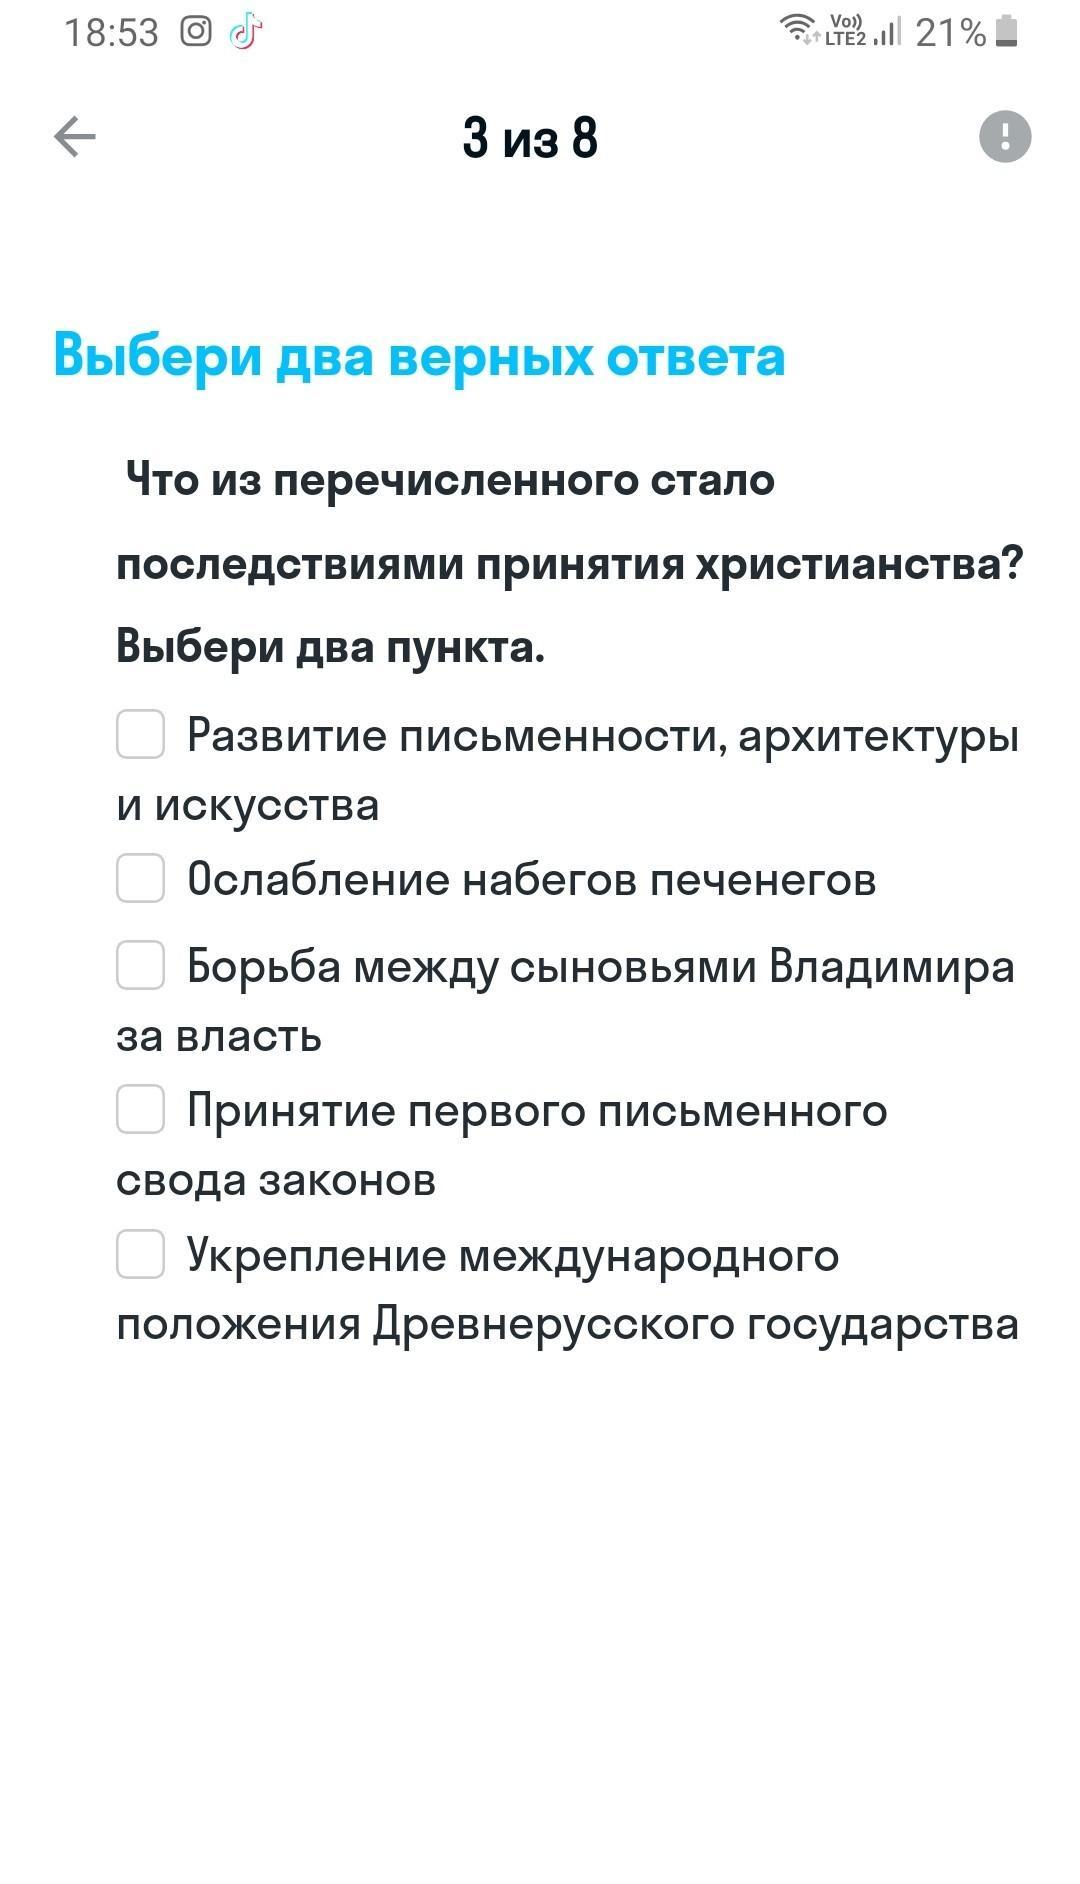Check the 'Ослабление набегов печенегов' checkbox
1080x1884 pixels.
point(141,878)
